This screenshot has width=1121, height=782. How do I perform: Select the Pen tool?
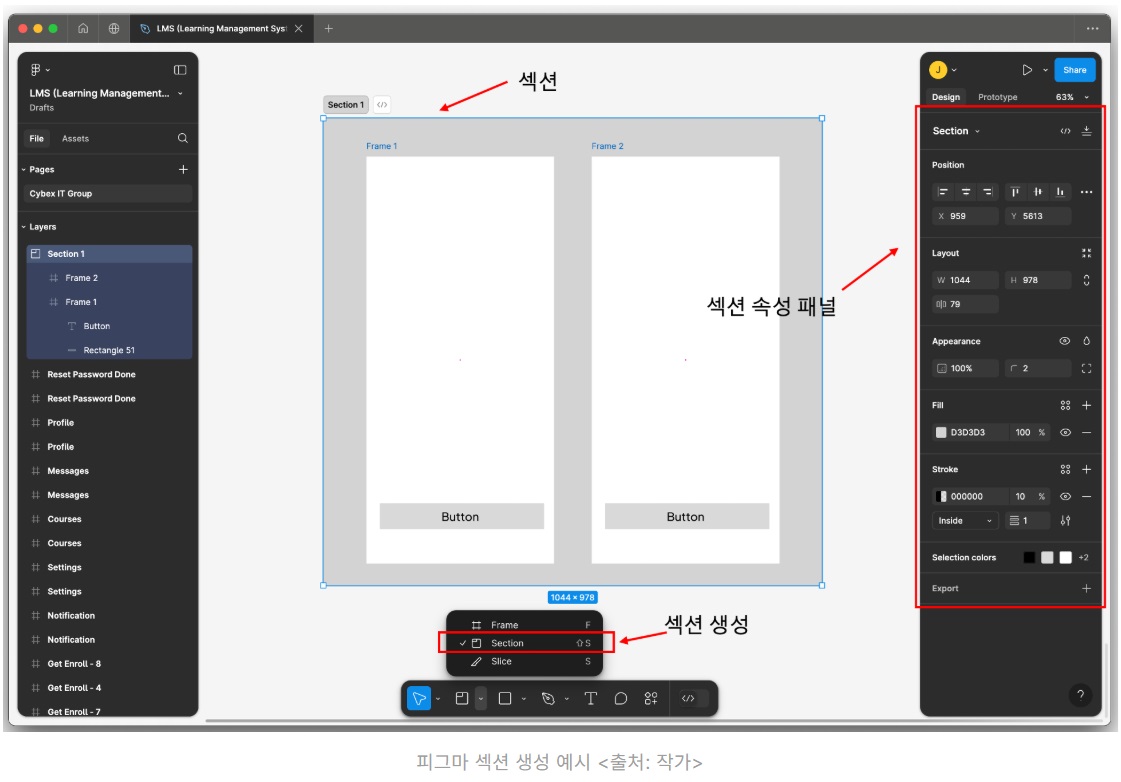(x=548, y=698)
